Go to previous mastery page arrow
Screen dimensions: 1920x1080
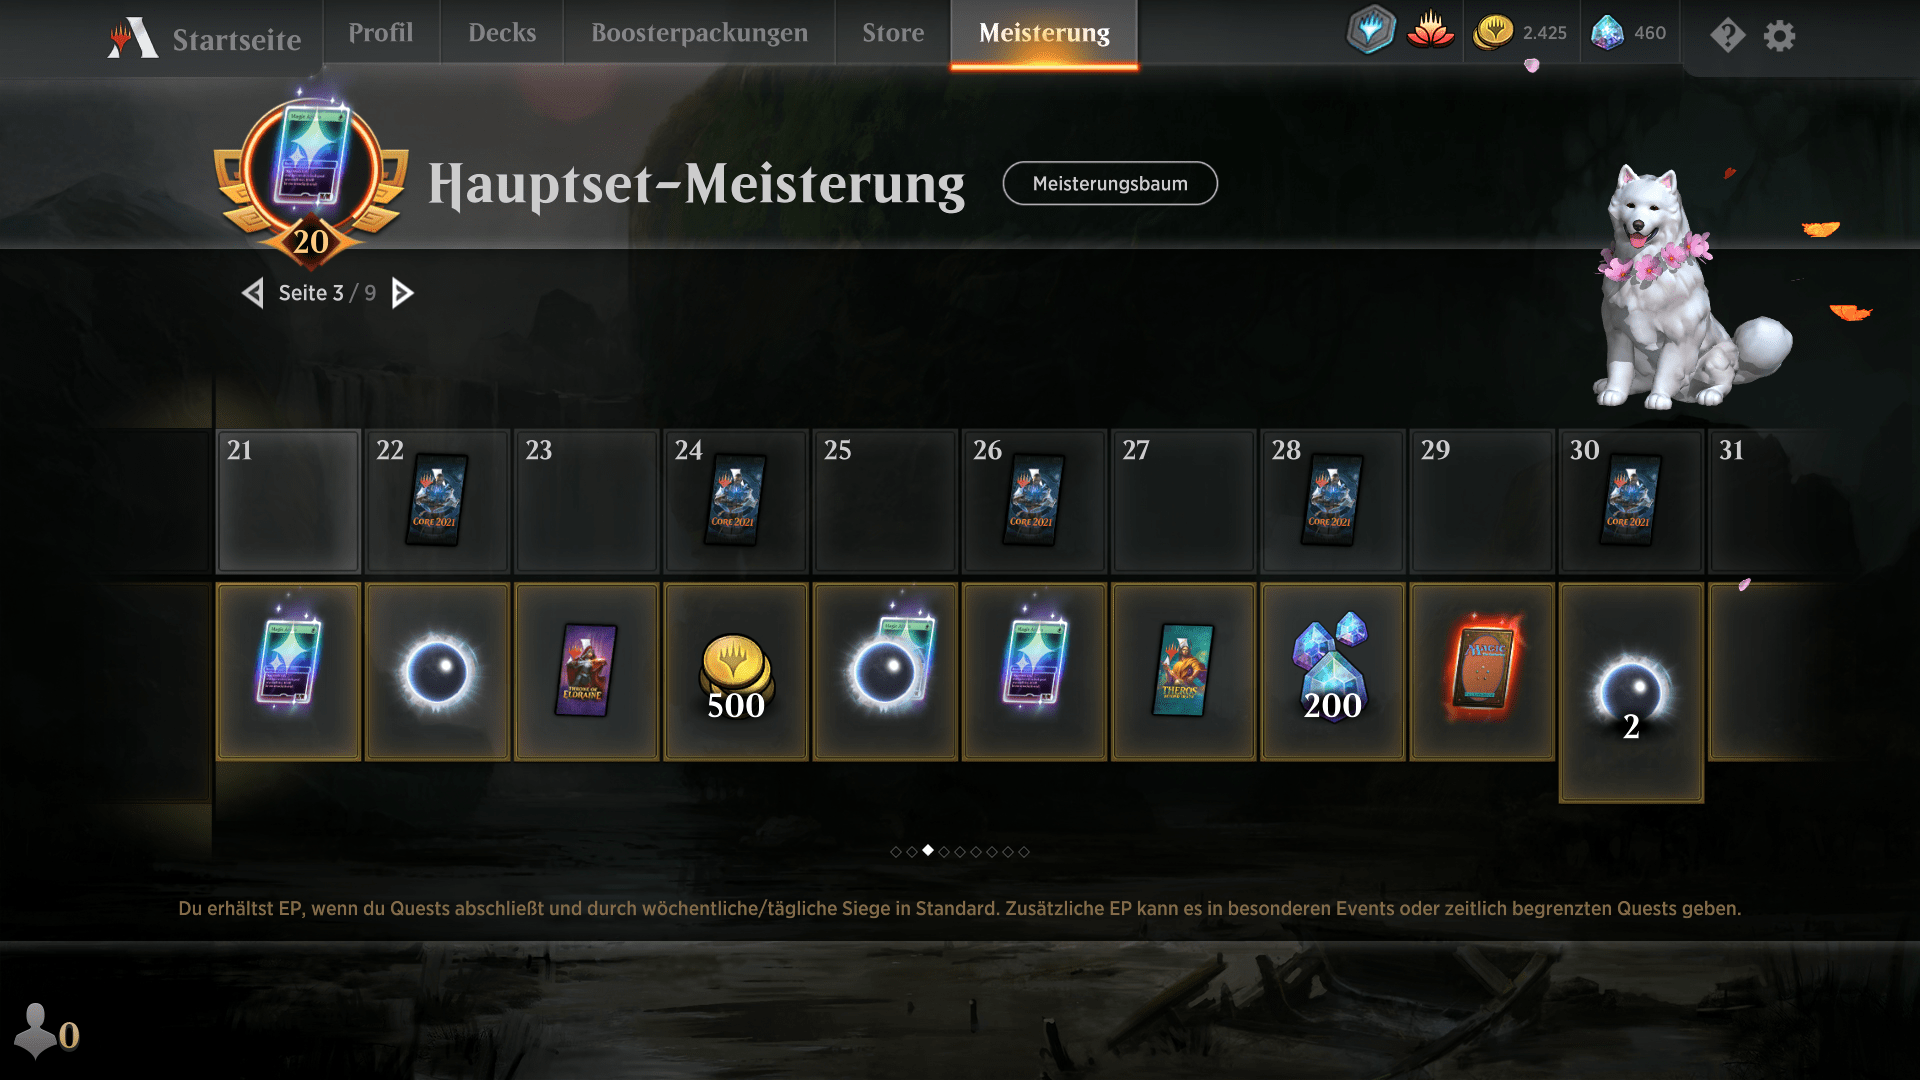pyautogui.click(x=253, y=293)
